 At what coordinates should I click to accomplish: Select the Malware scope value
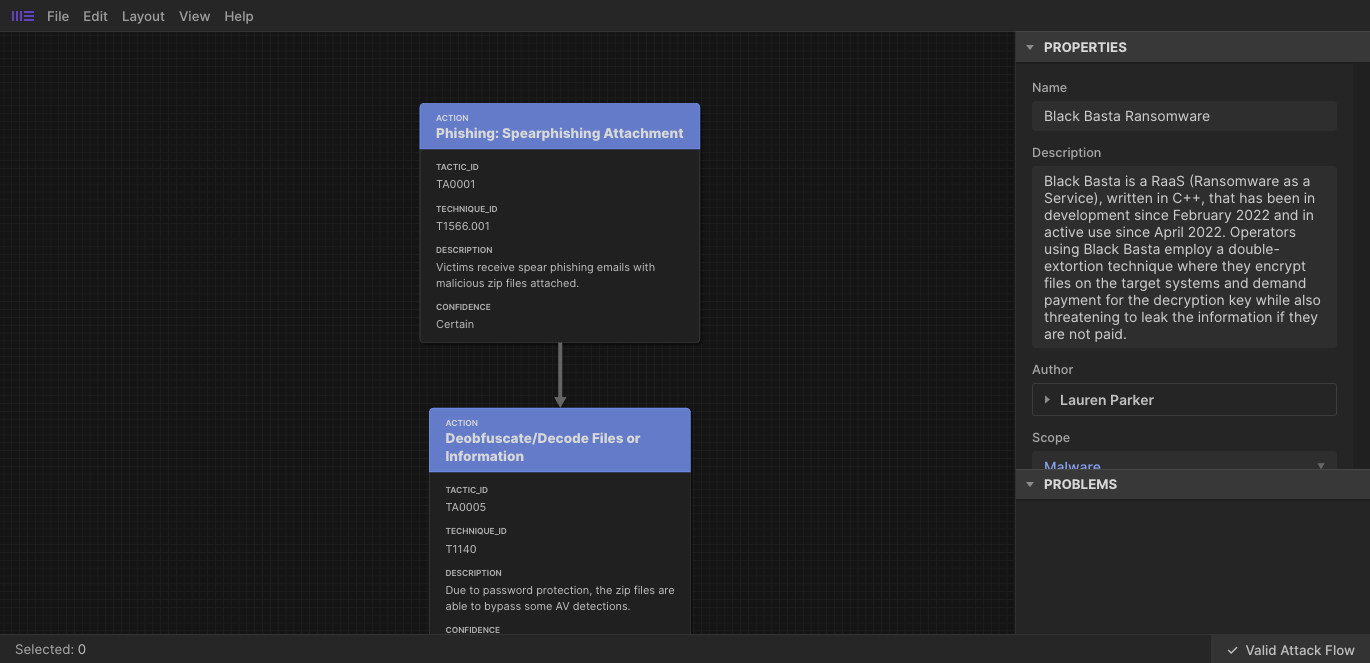coord(1072,466)
